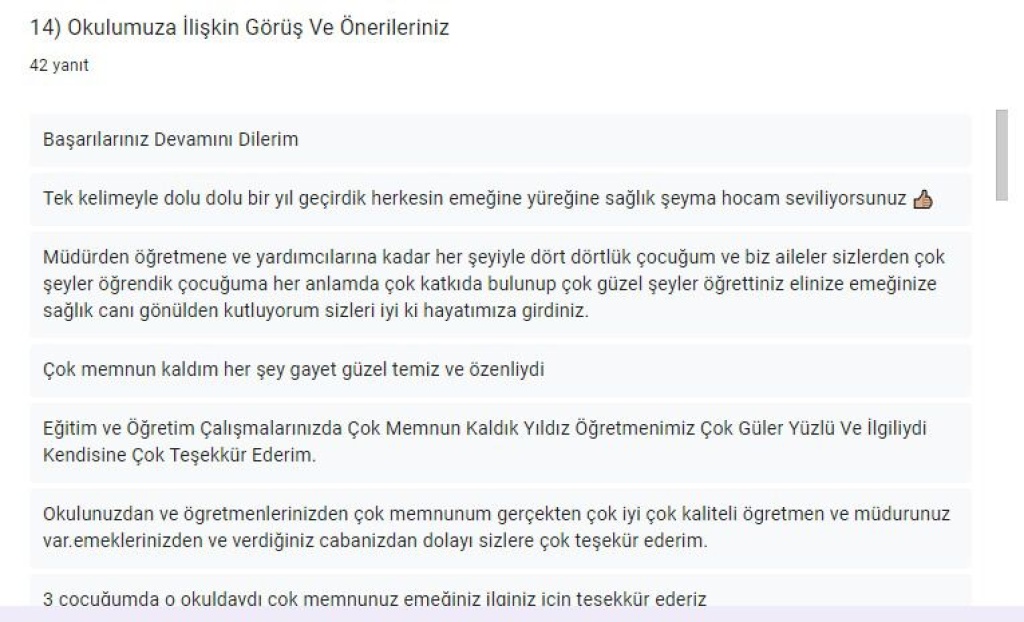1024x622 pixels.
Task: Click the scrollbar track below the thumb
Action: pyautogui.click(x=1001, y=402)
